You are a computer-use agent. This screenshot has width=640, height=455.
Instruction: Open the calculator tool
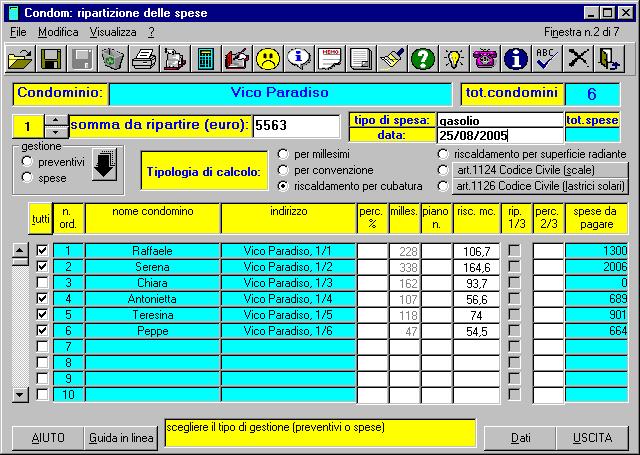click(x=206, y=59)
